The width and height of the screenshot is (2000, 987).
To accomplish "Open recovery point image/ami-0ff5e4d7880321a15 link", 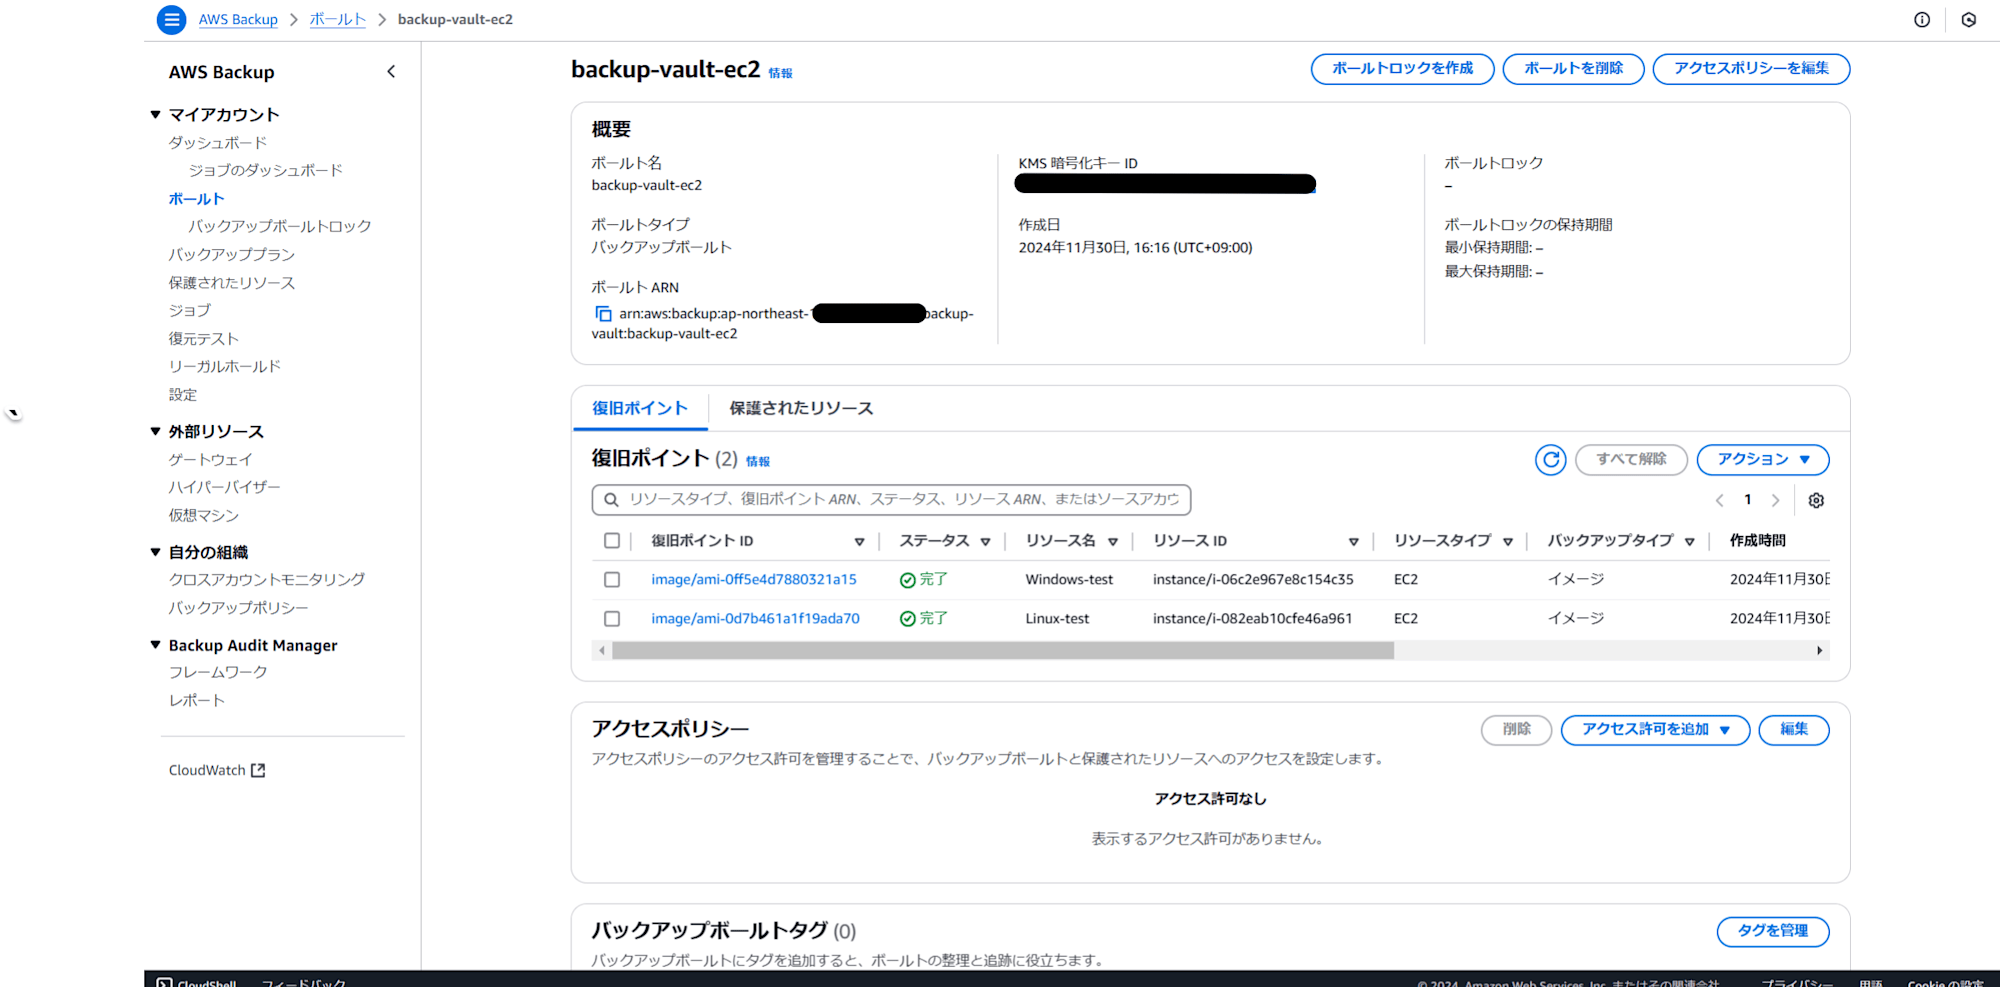I will pos(754,579).
